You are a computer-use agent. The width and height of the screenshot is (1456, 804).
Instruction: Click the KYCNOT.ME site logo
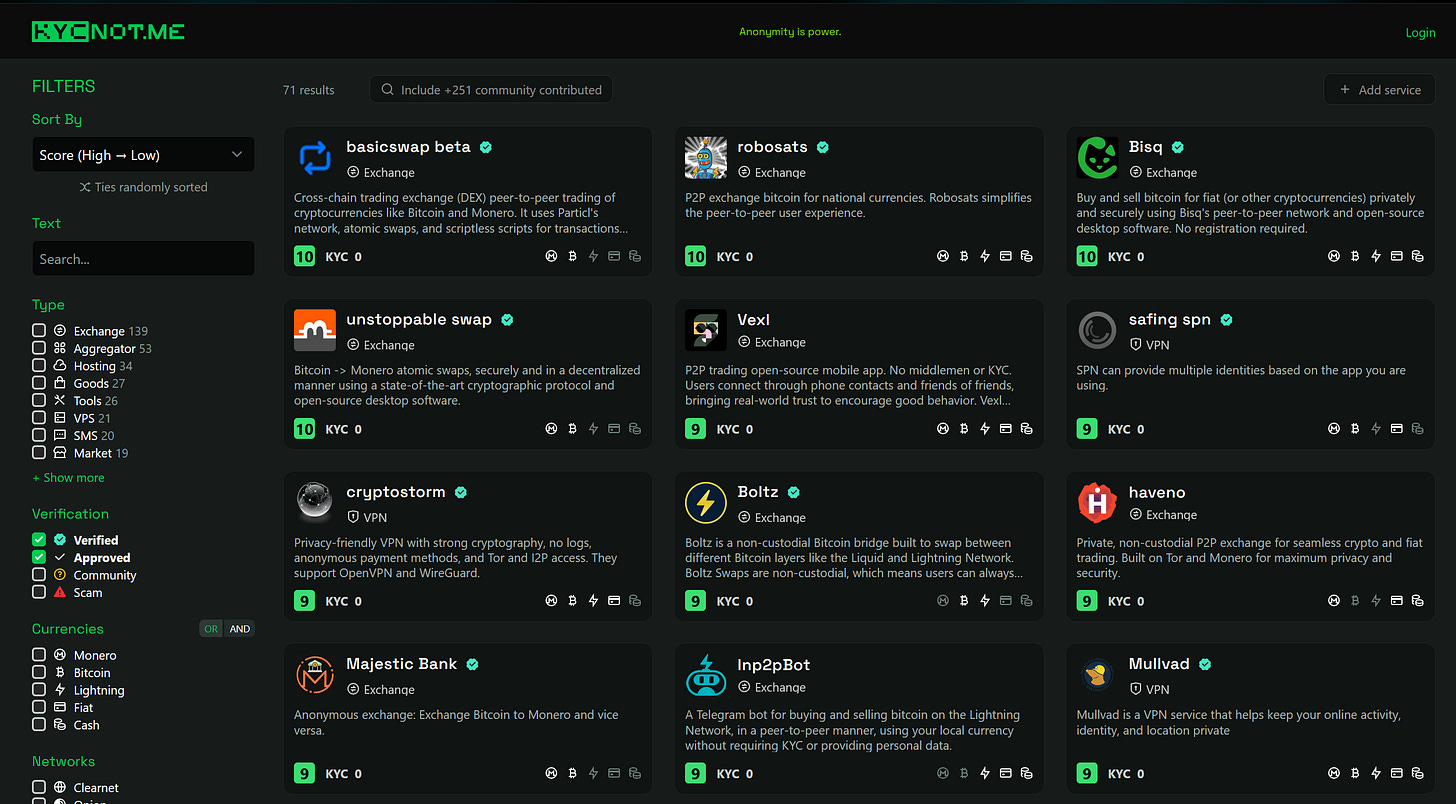point(108,31)
